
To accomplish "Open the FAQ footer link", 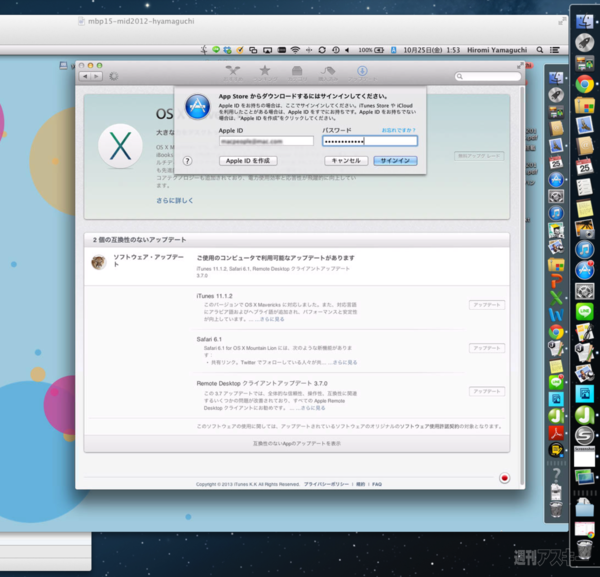I will click(377, 484).
